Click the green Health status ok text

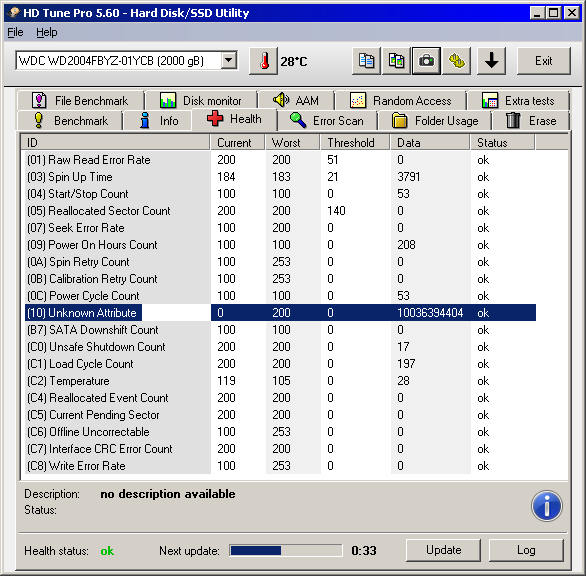coord(107,551)
